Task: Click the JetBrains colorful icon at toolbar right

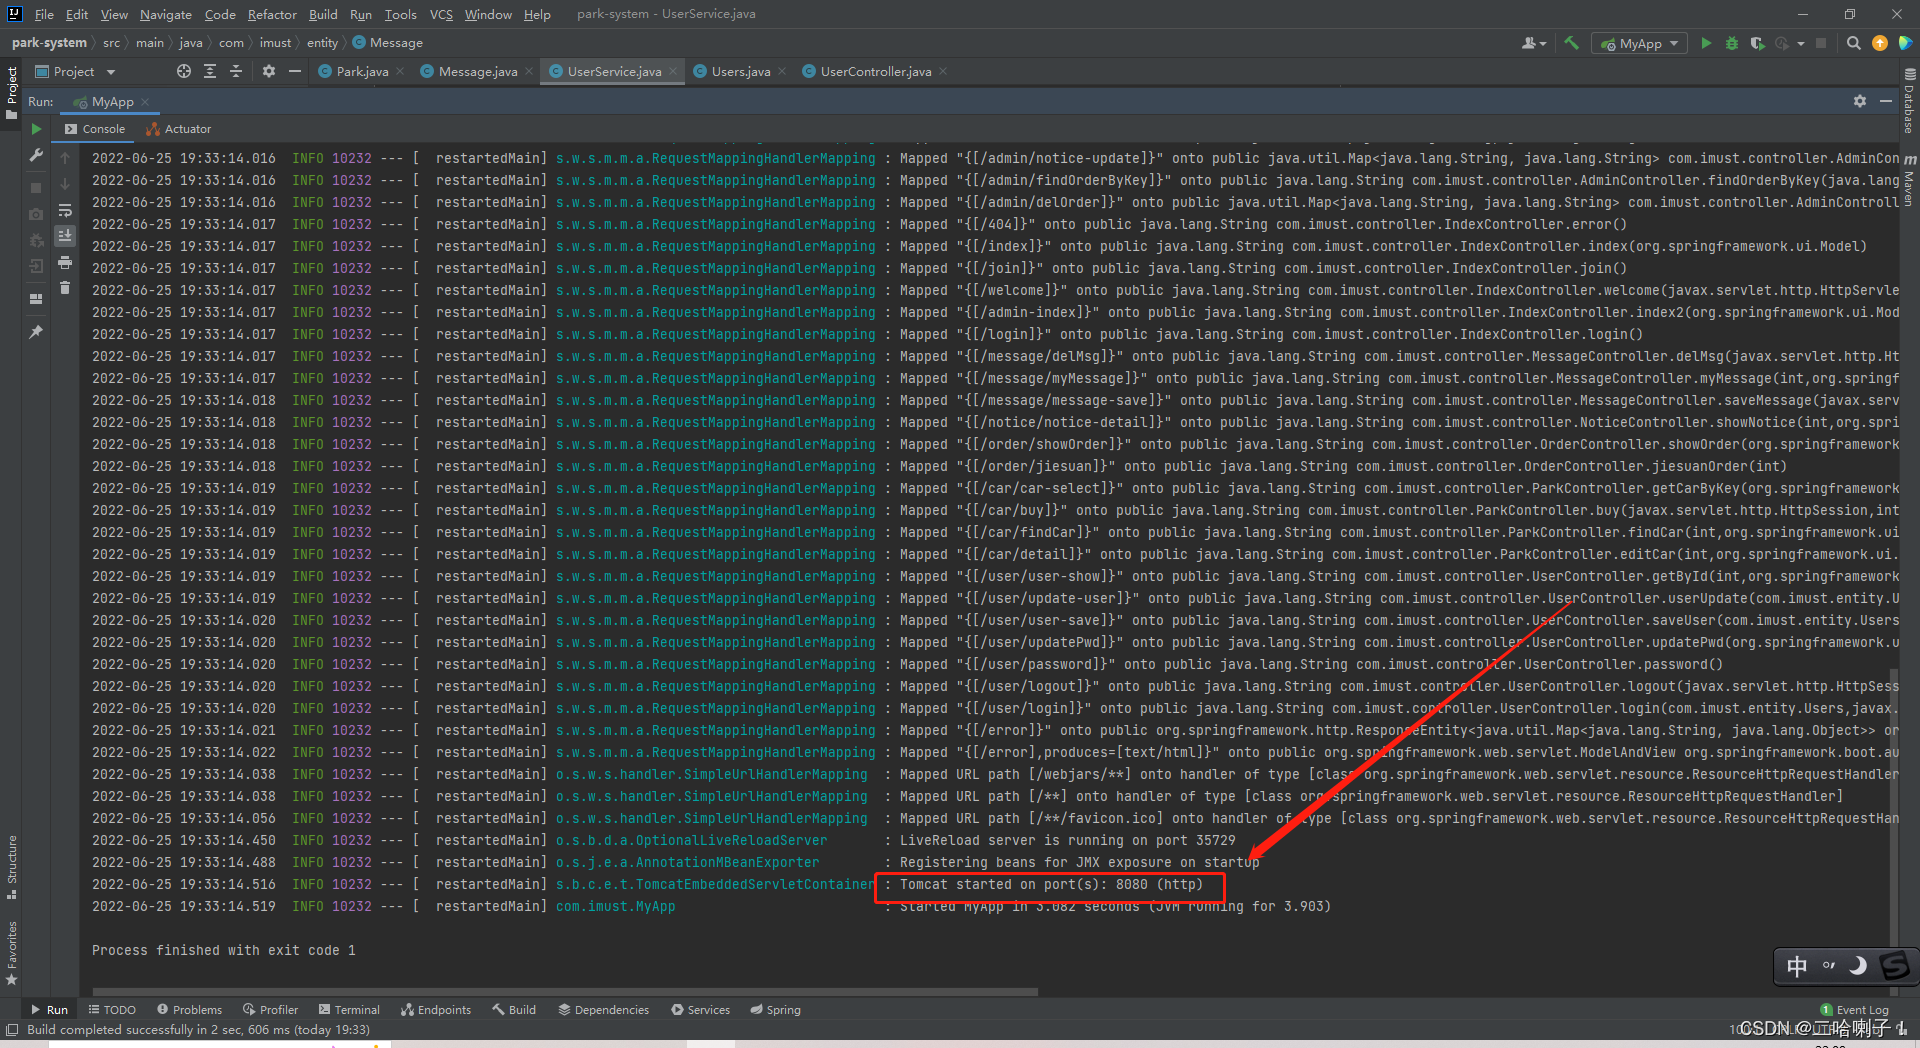Action: click(x=1905, y=43)
